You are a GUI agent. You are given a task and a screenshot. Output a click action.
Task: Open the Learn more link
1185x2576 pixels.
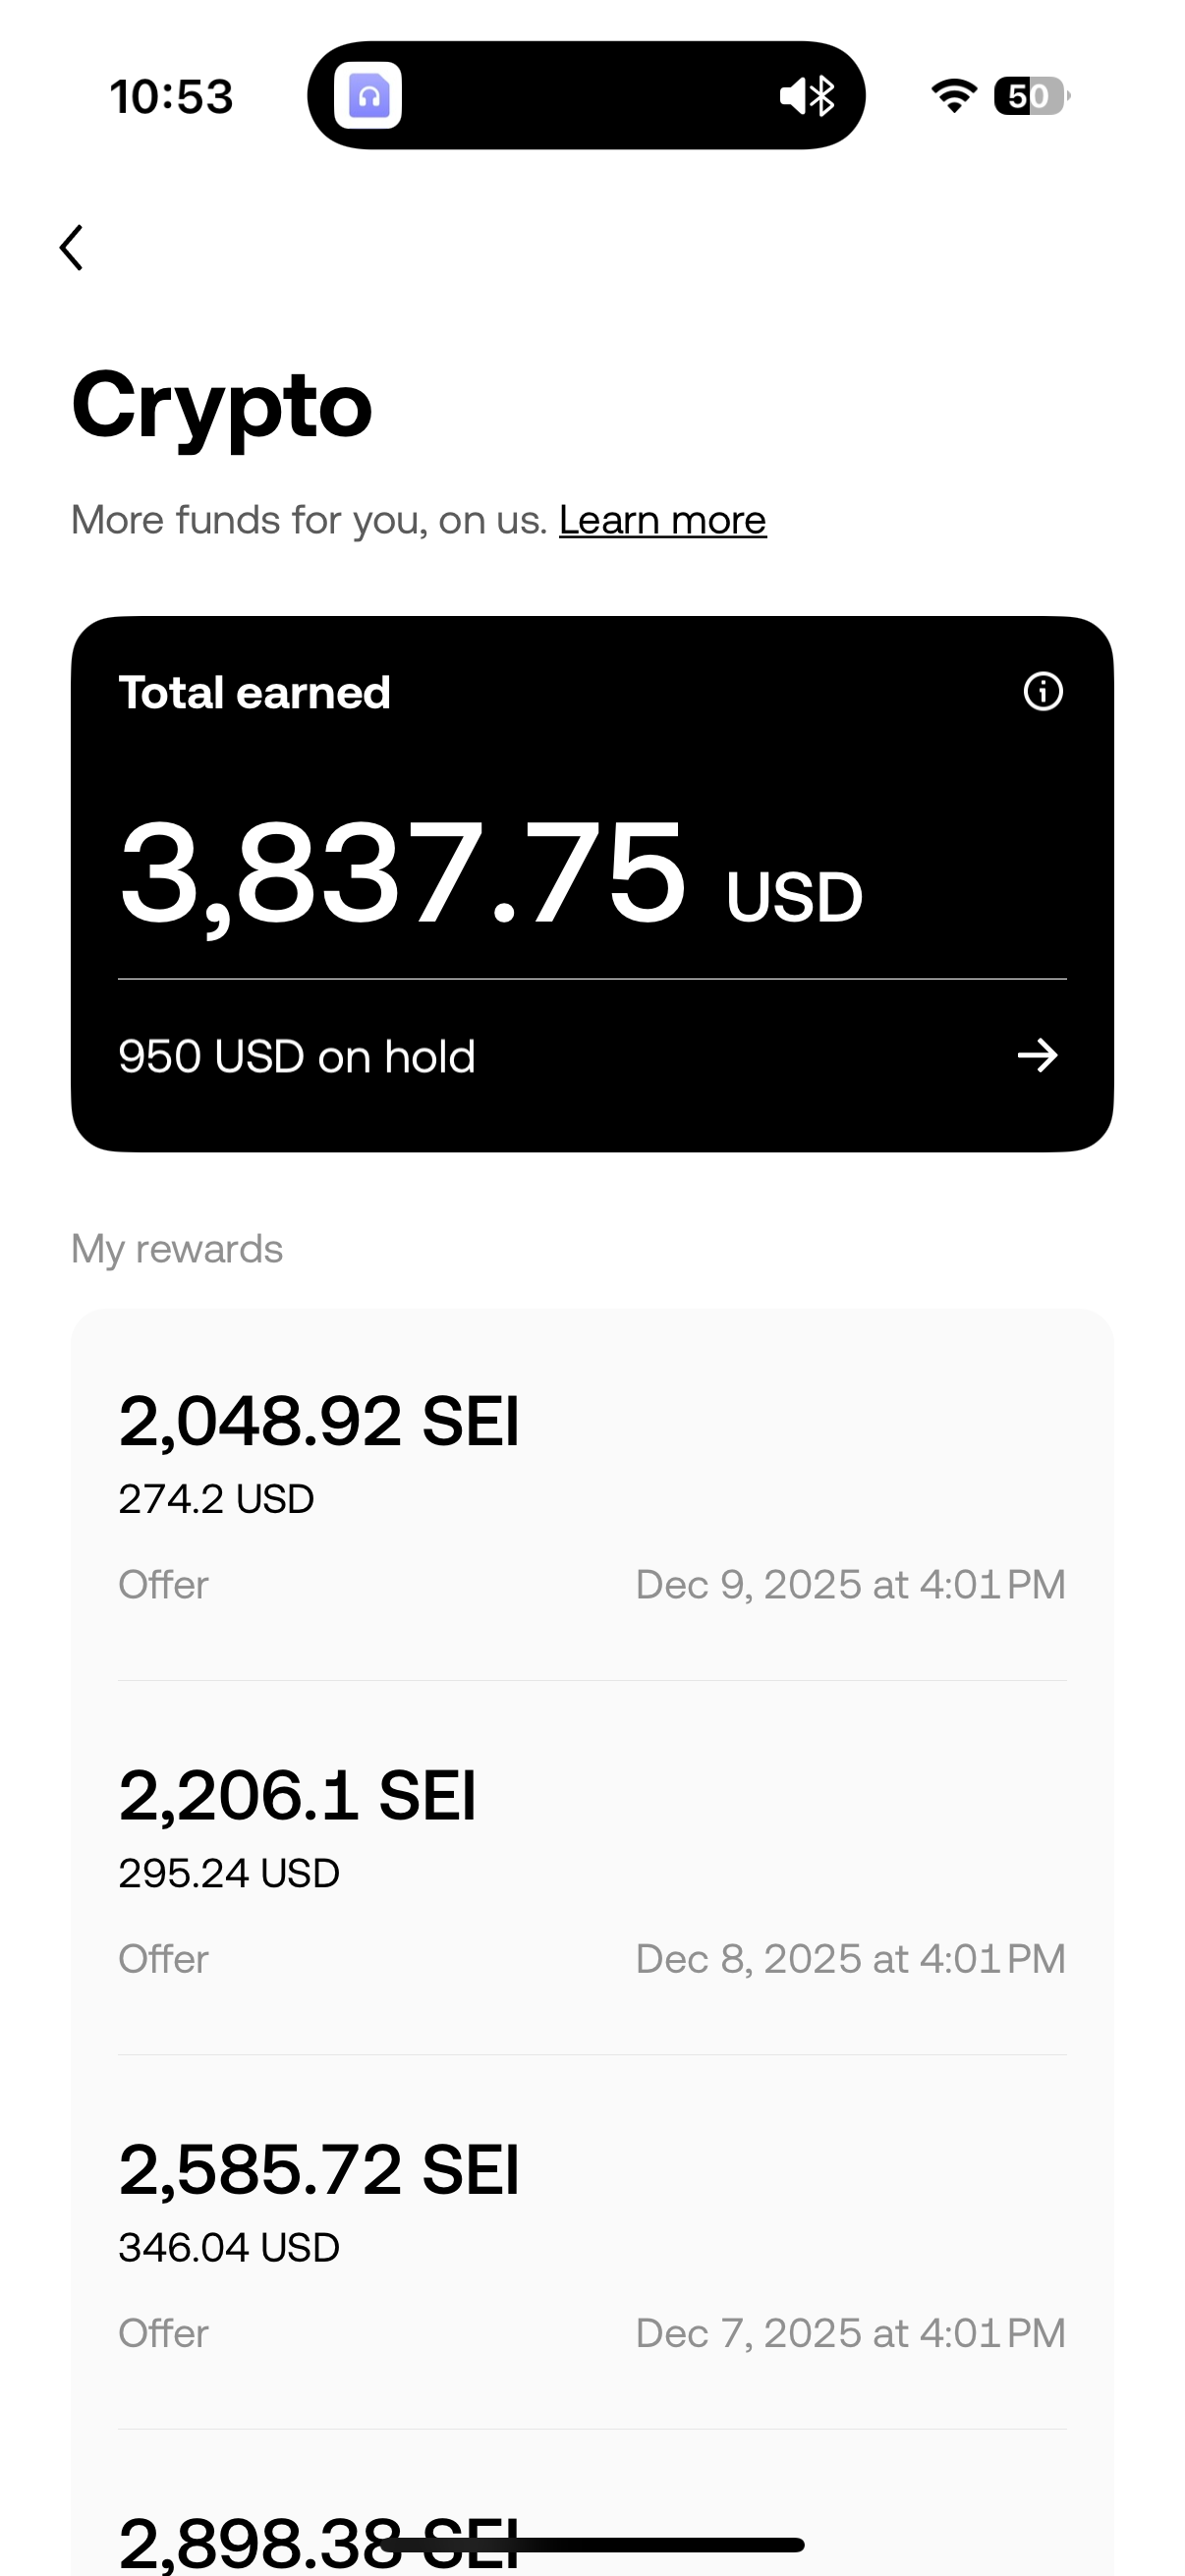(x=662, y=520)
